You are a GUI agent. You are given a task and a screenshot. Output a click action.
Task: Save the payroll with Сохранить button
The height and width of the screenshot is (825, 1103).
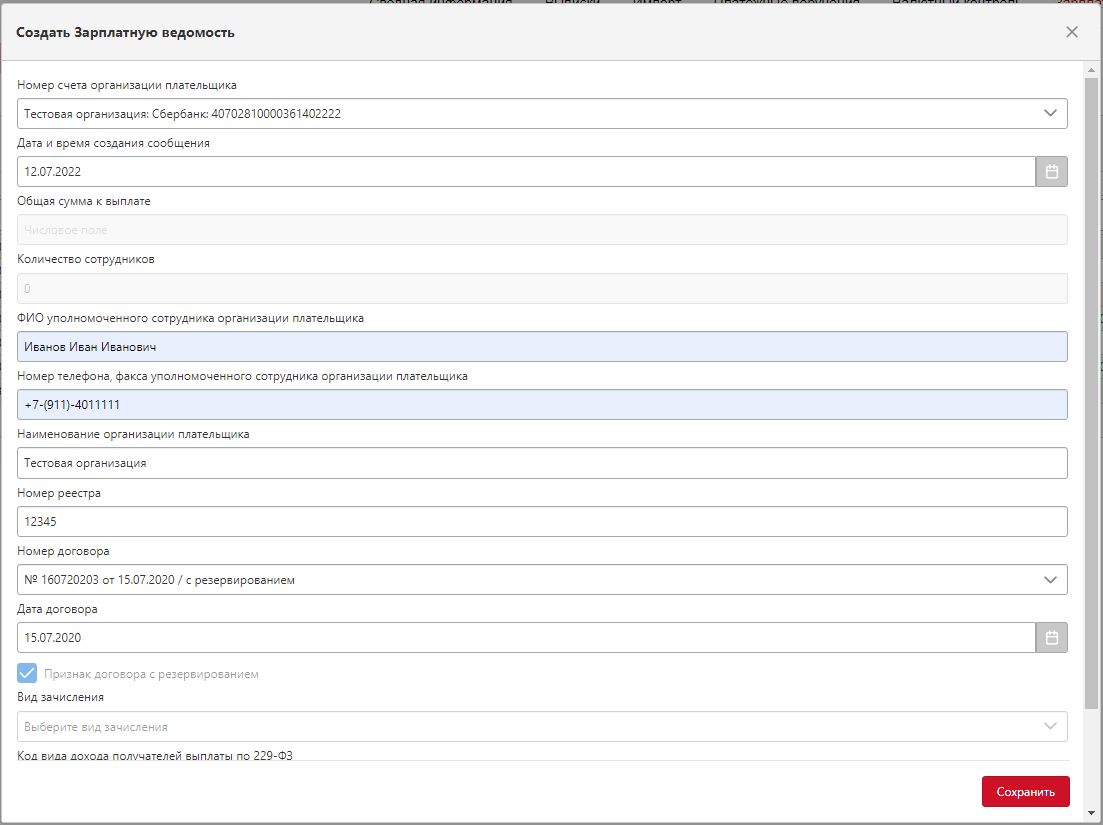tap(1026, 792)
